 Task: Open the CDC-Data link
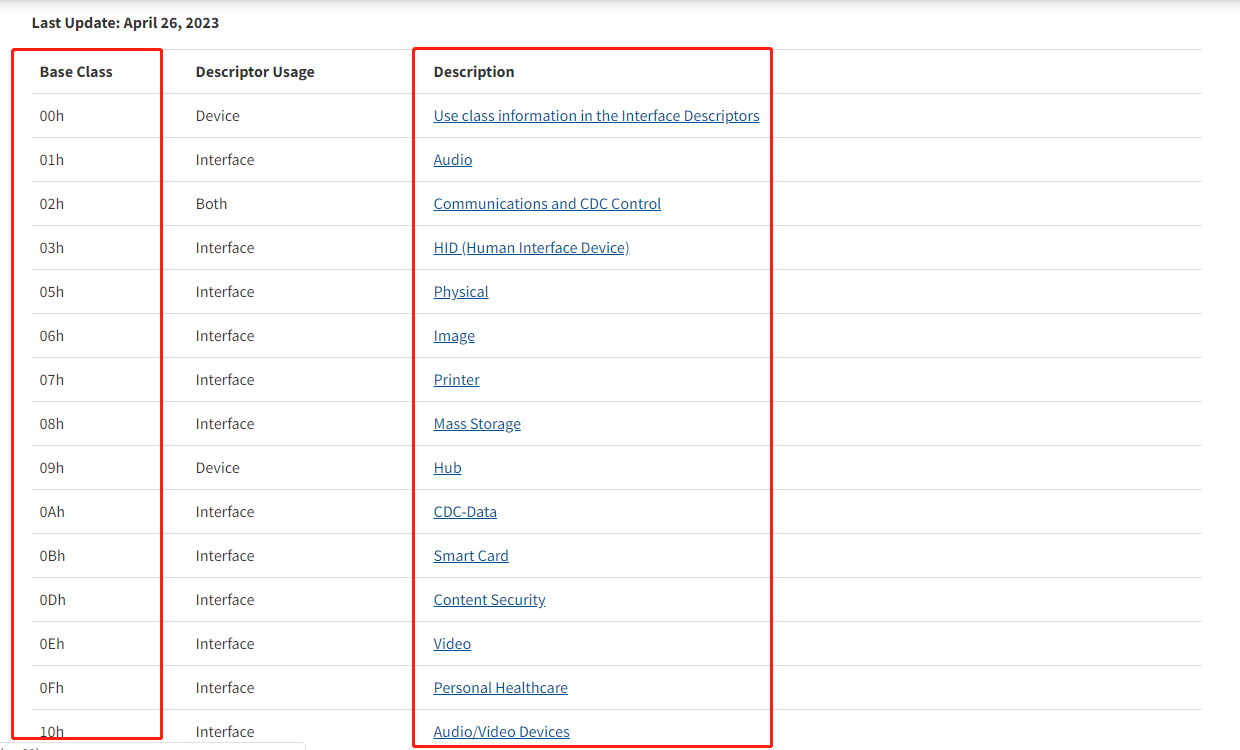pos(465,512)
